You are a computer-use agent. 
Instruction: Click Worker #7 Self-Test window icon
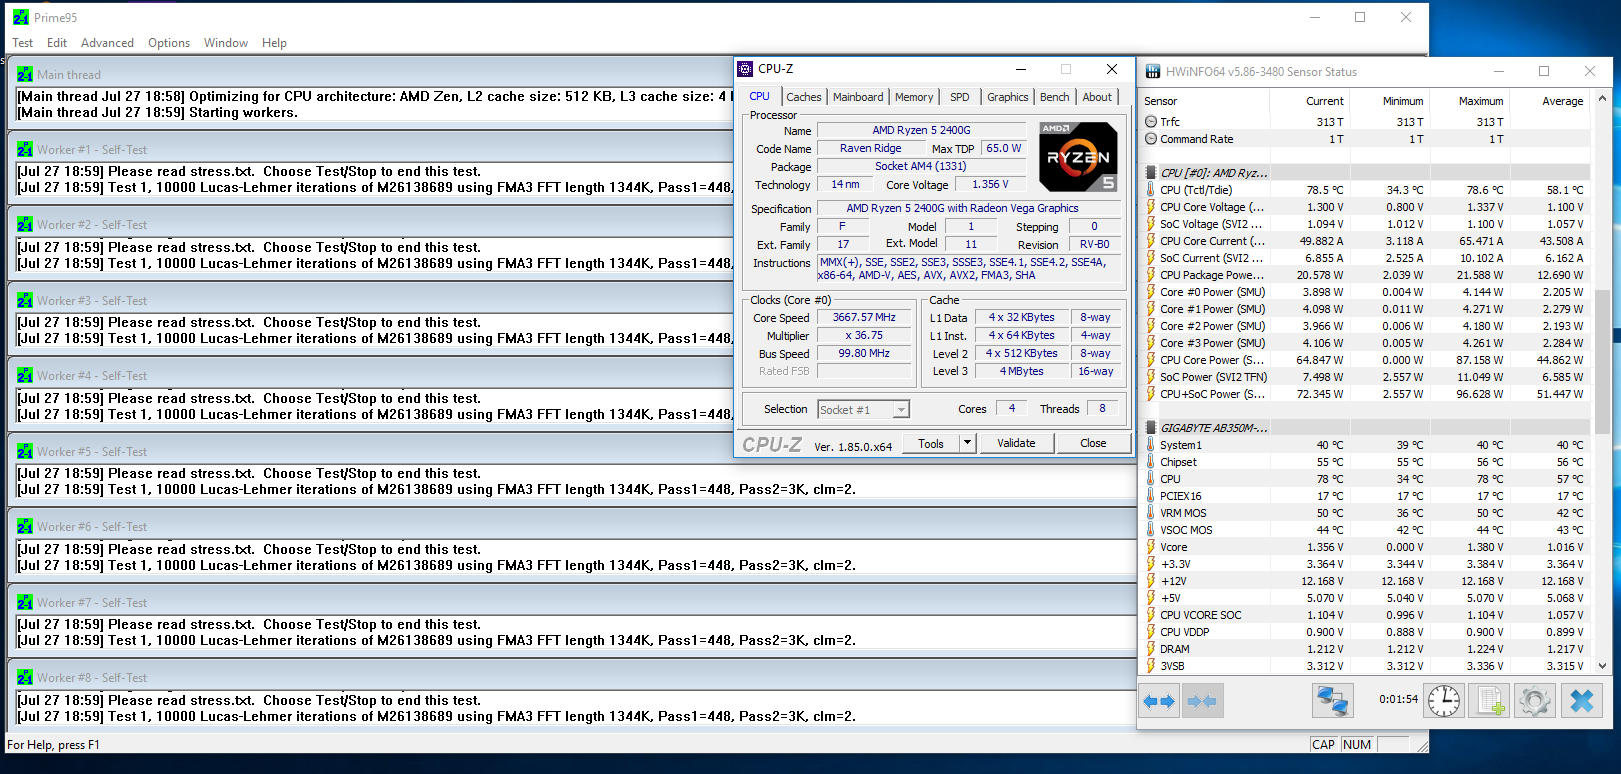point(25,603)
